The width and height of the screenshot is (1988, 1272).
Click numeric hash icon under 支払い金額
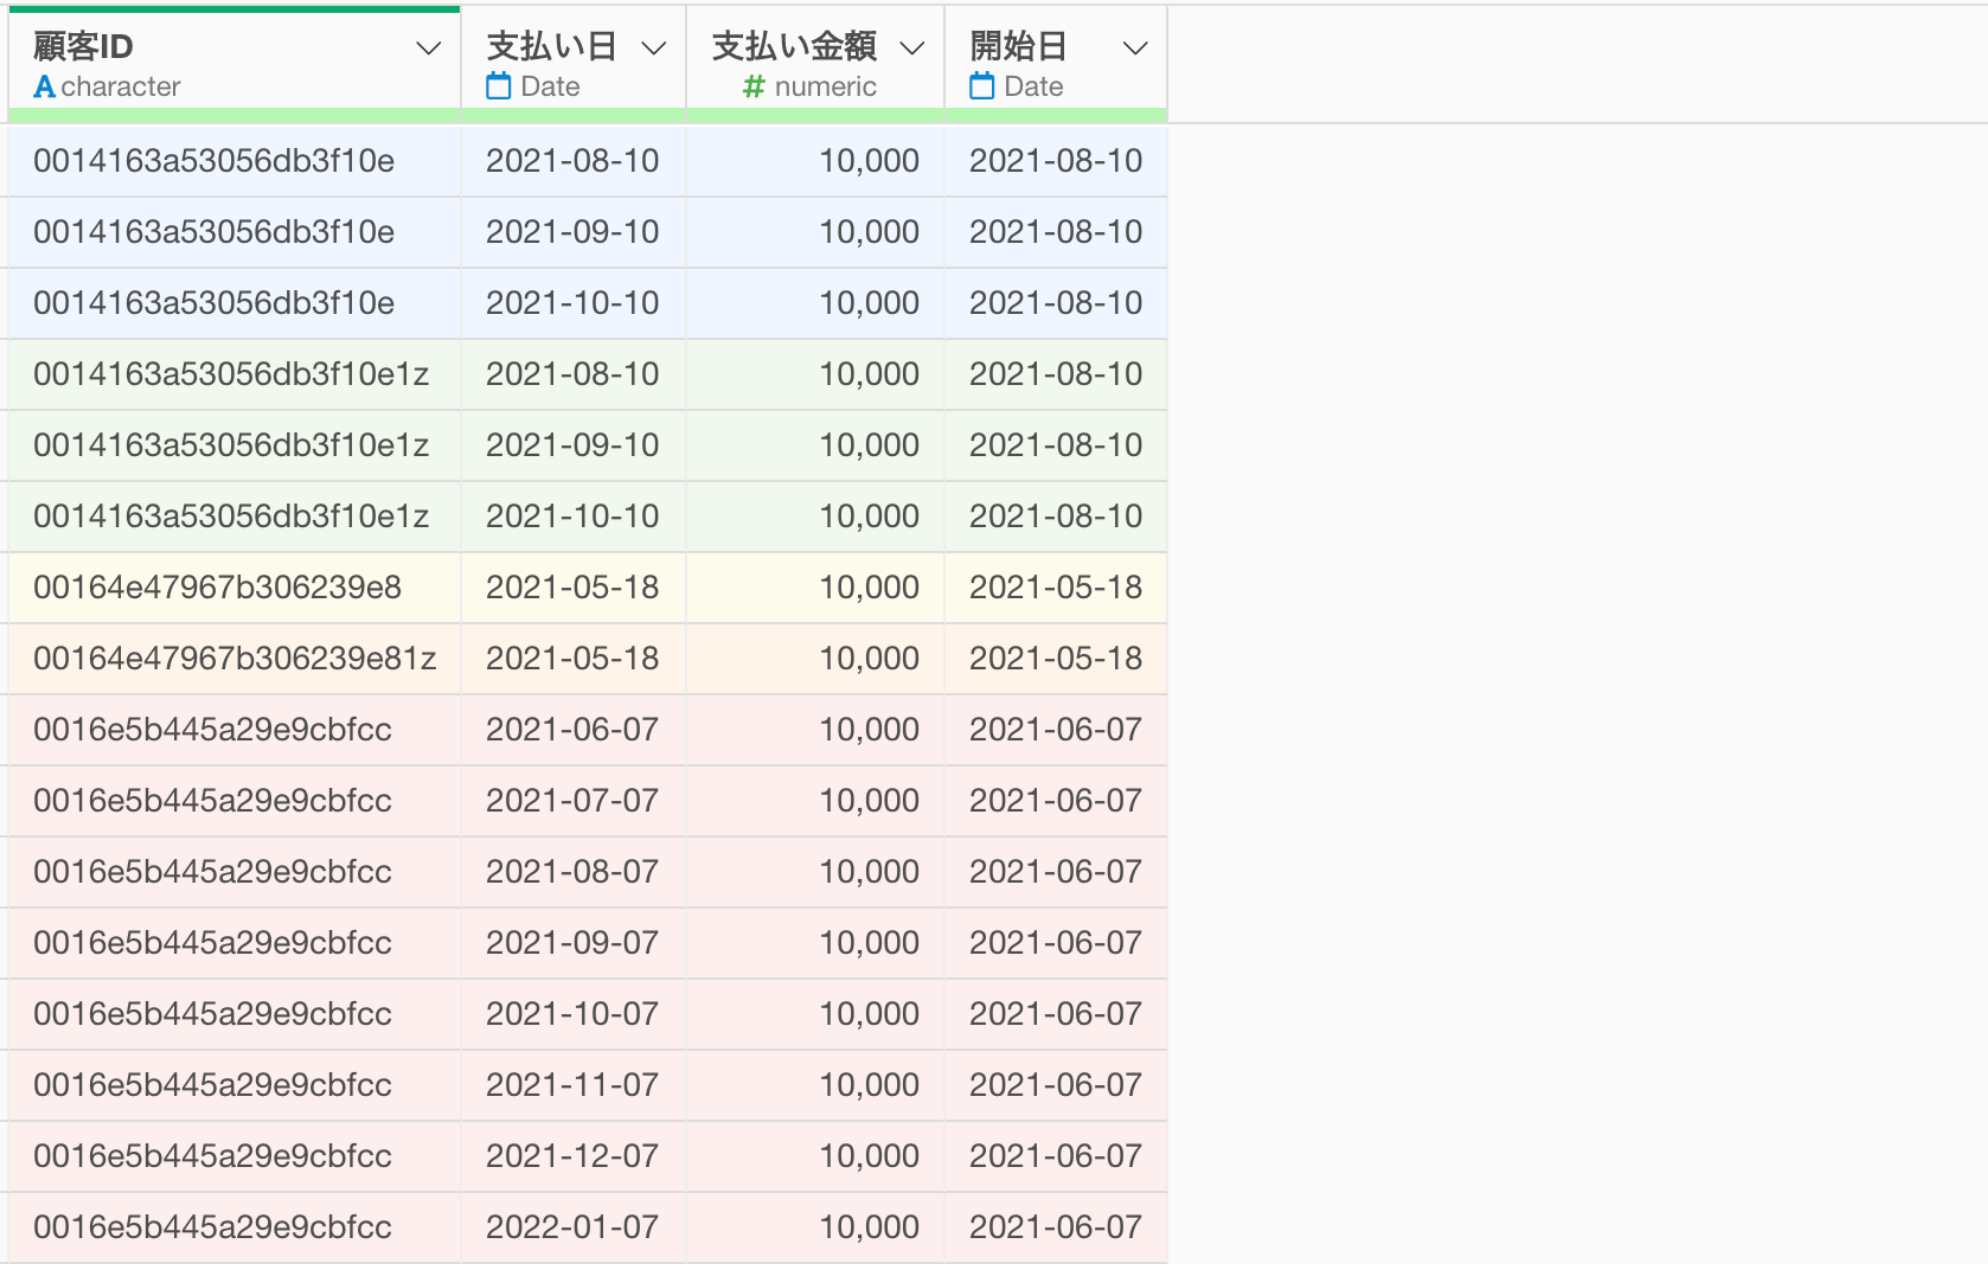pos(754,87)
